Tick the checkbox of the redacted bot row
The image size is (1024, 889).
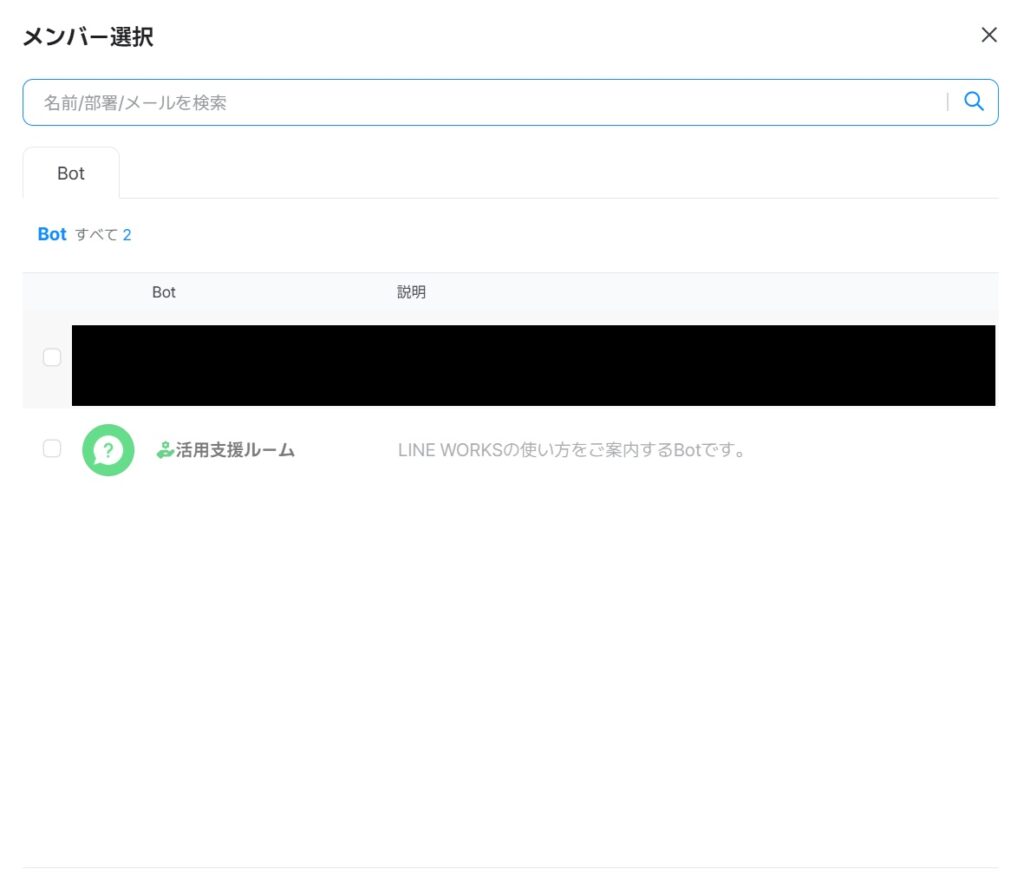pos(52,357)
